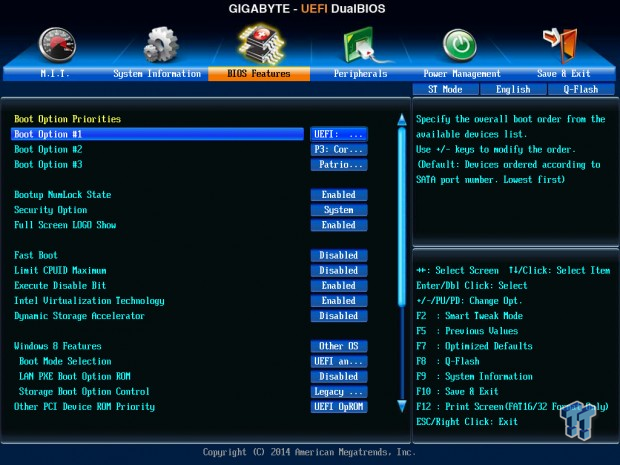
Task: Switch to the Peripherals tab
Action: tap(360, 74)
